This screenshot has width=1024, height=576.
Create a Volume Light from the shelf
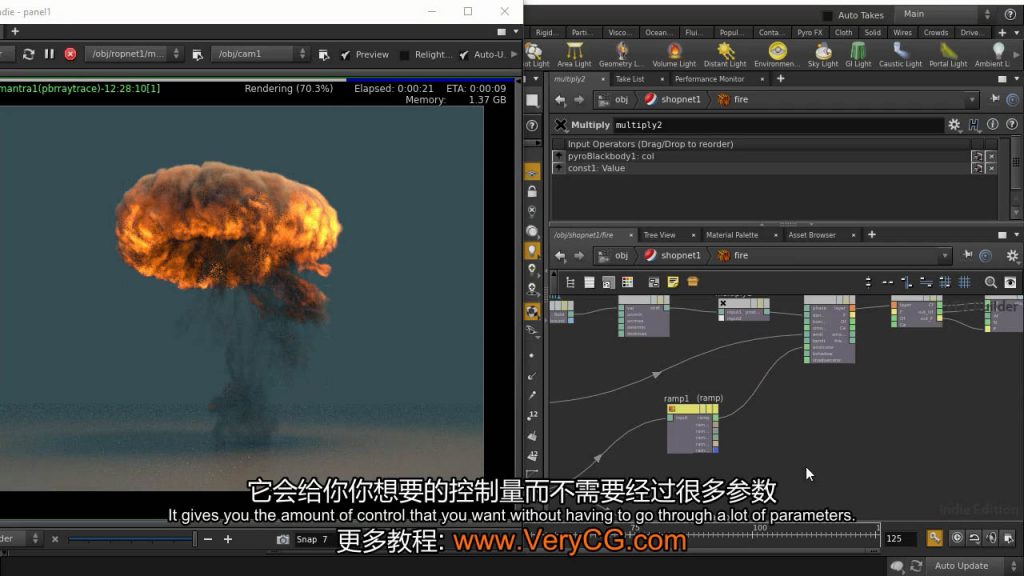click(x=674, y=54)
